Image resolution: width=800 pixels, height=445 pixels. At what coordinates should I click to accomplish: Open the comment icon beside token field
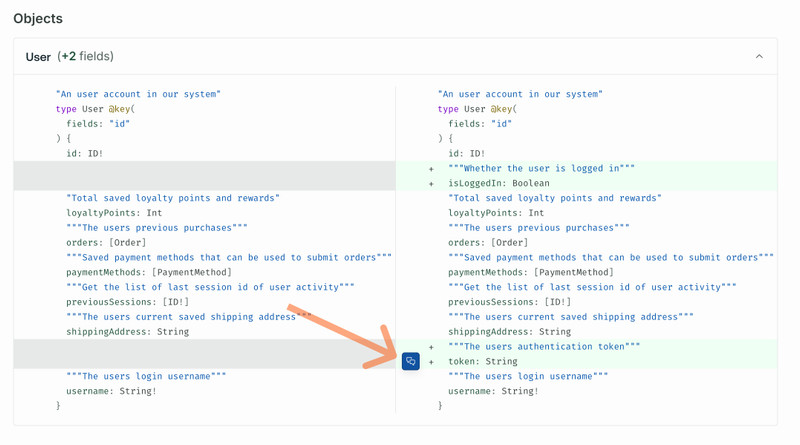[x=411, y=361]
